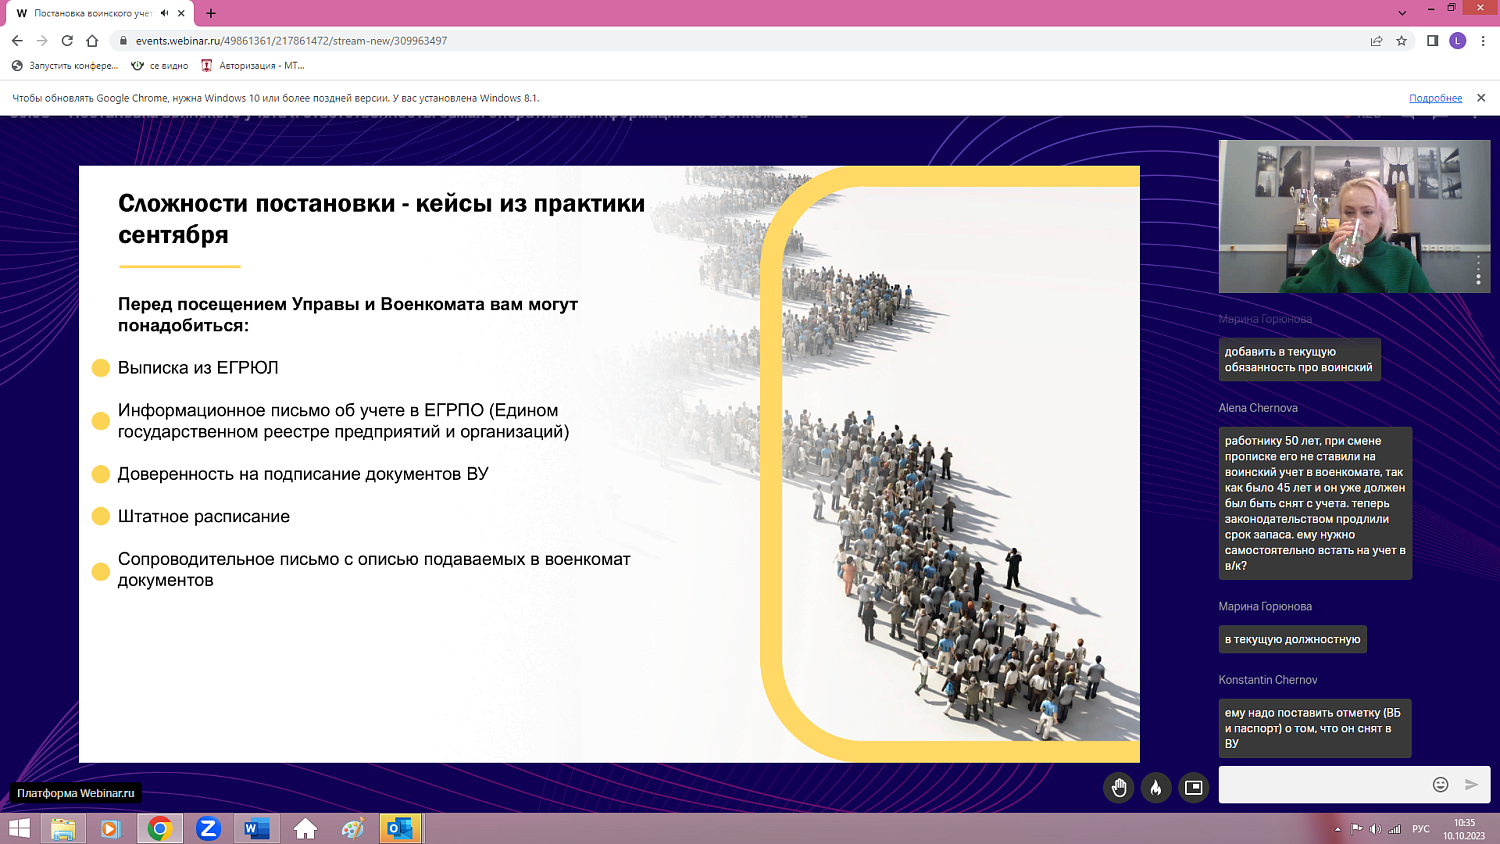This screenshot has height=844, width=1500.
Task: Enable picture-in-picture view mode
Action: (1192, 786)
